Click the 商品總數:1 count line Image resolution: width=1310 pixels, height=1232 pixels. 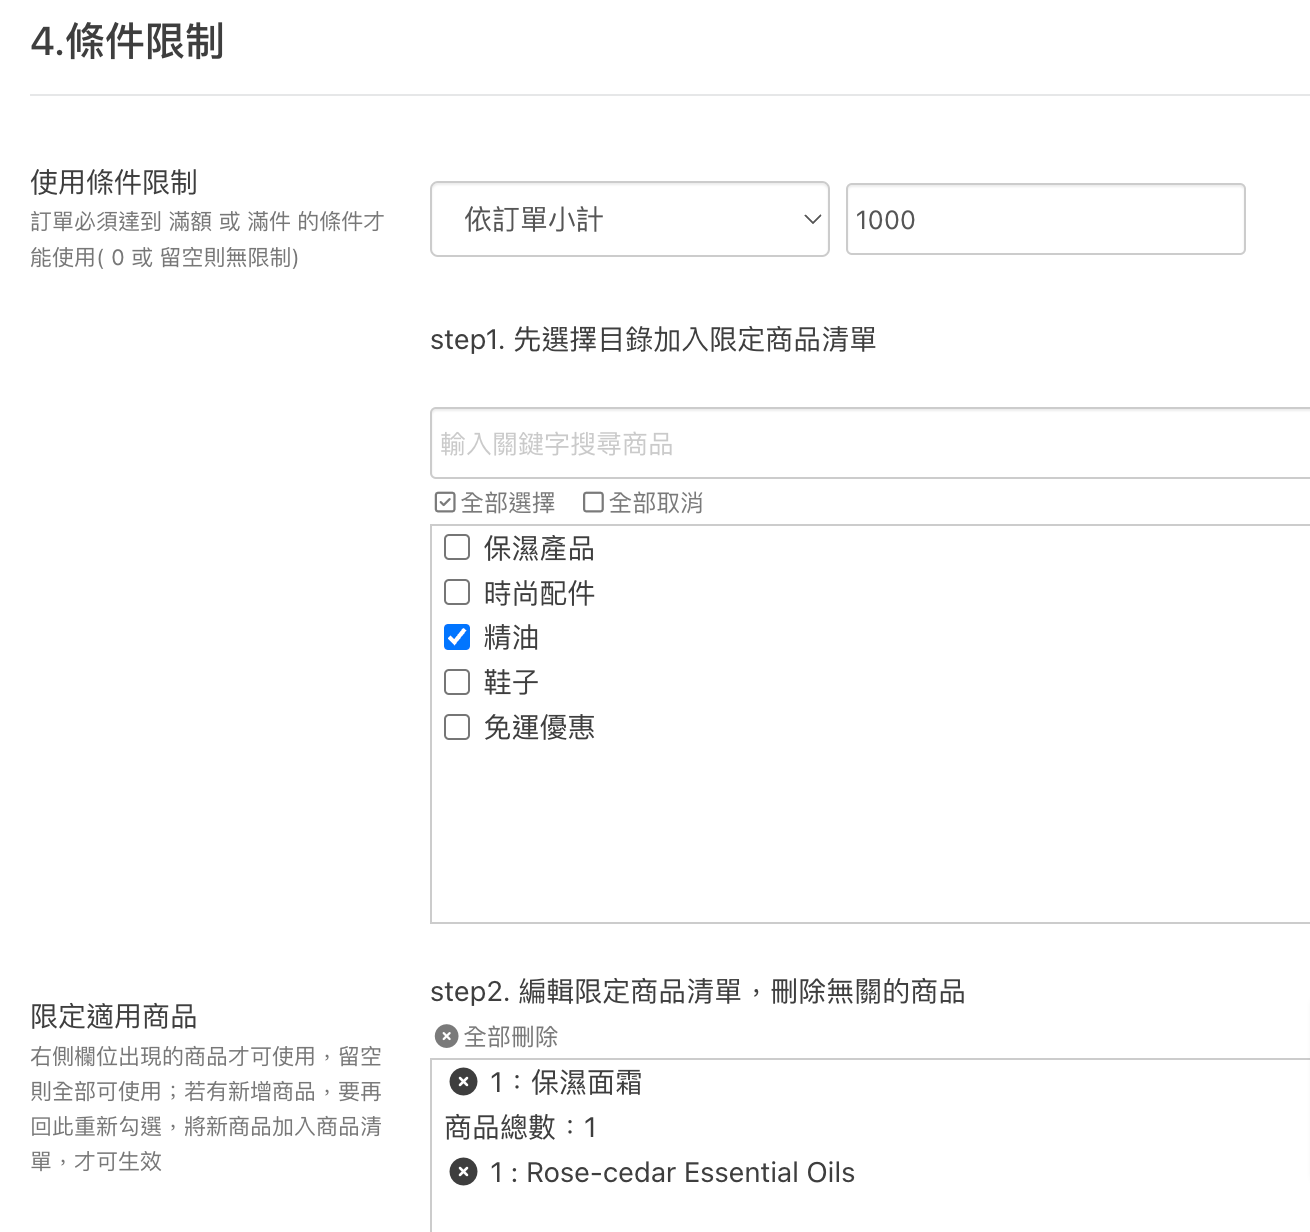pyautogui.click(x=520, y=1127)
